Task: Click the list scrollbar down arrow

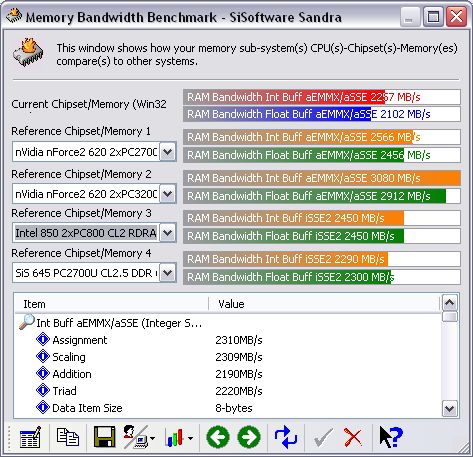Action: 450,408
